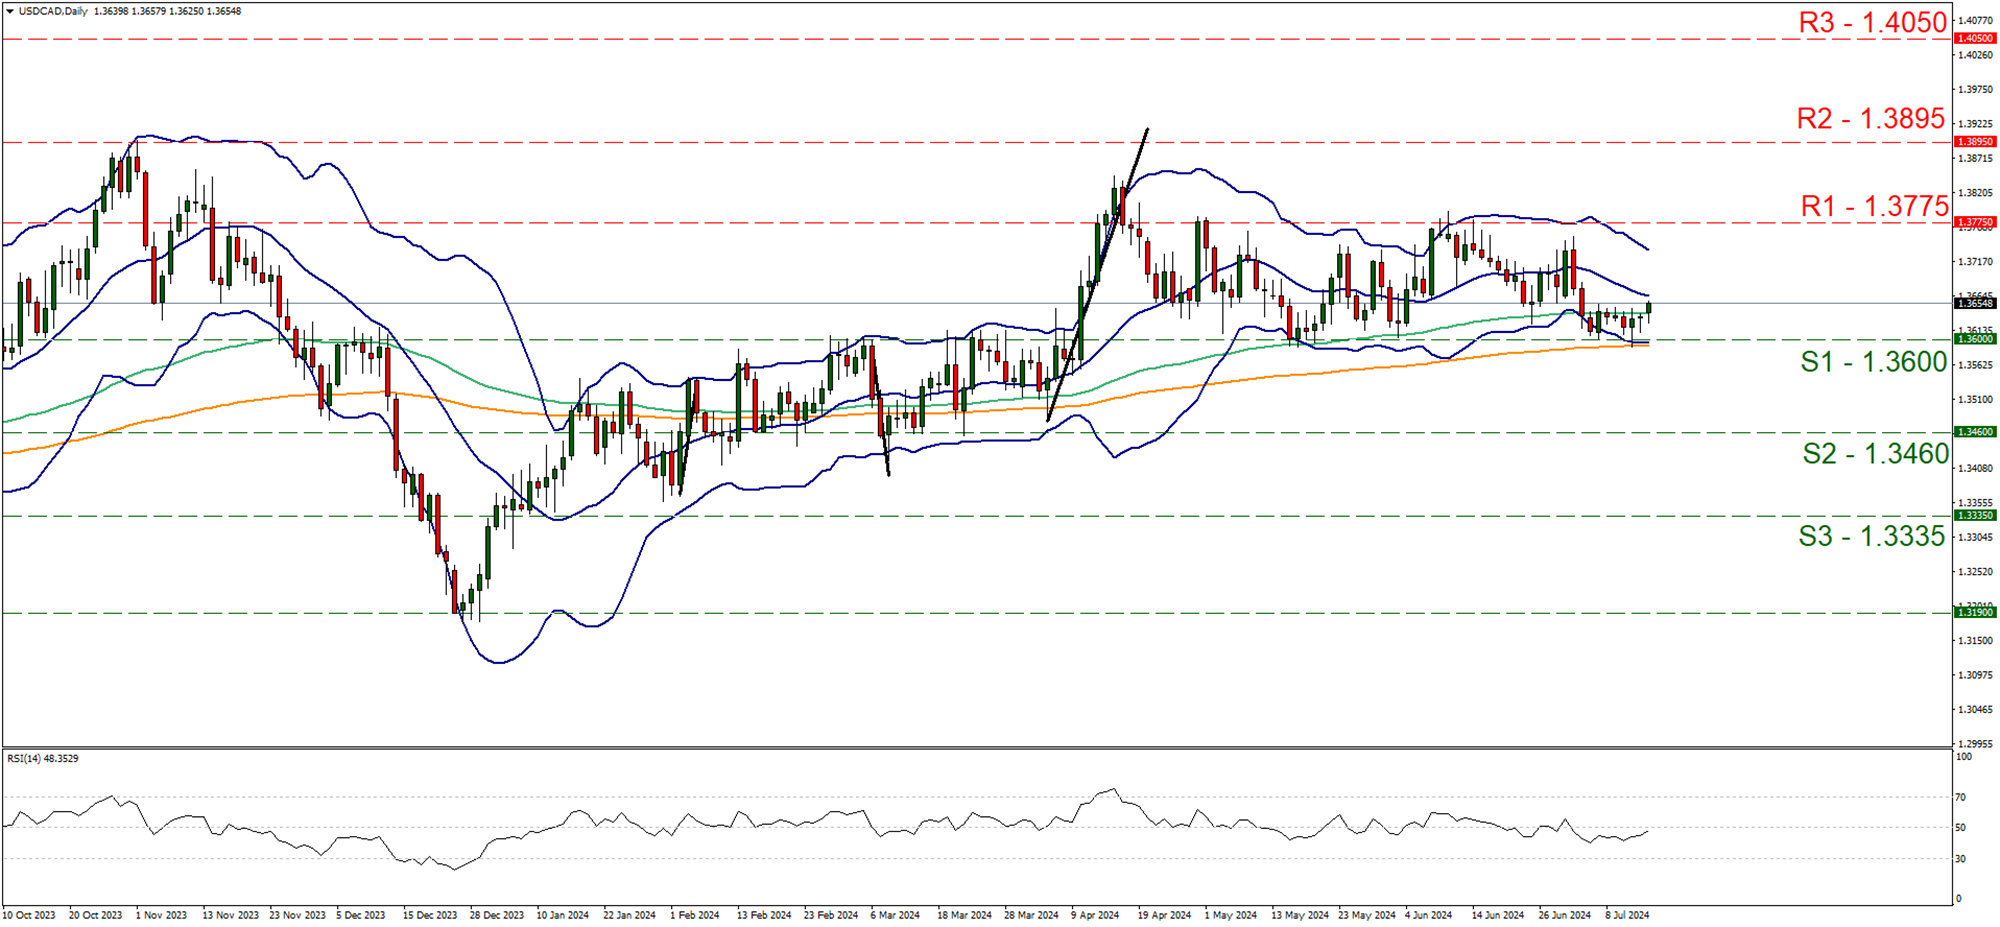Click the S2 - 1.3460 support label

pyautogui.click(x=1875, y=453)
